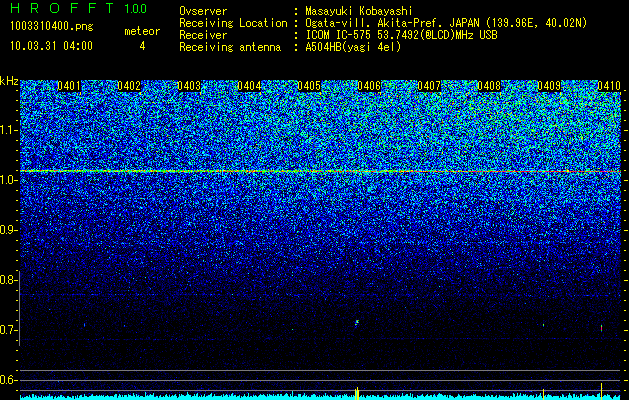Click the A504HB(yagi 4el) antenna text

(x=353, y=47)
